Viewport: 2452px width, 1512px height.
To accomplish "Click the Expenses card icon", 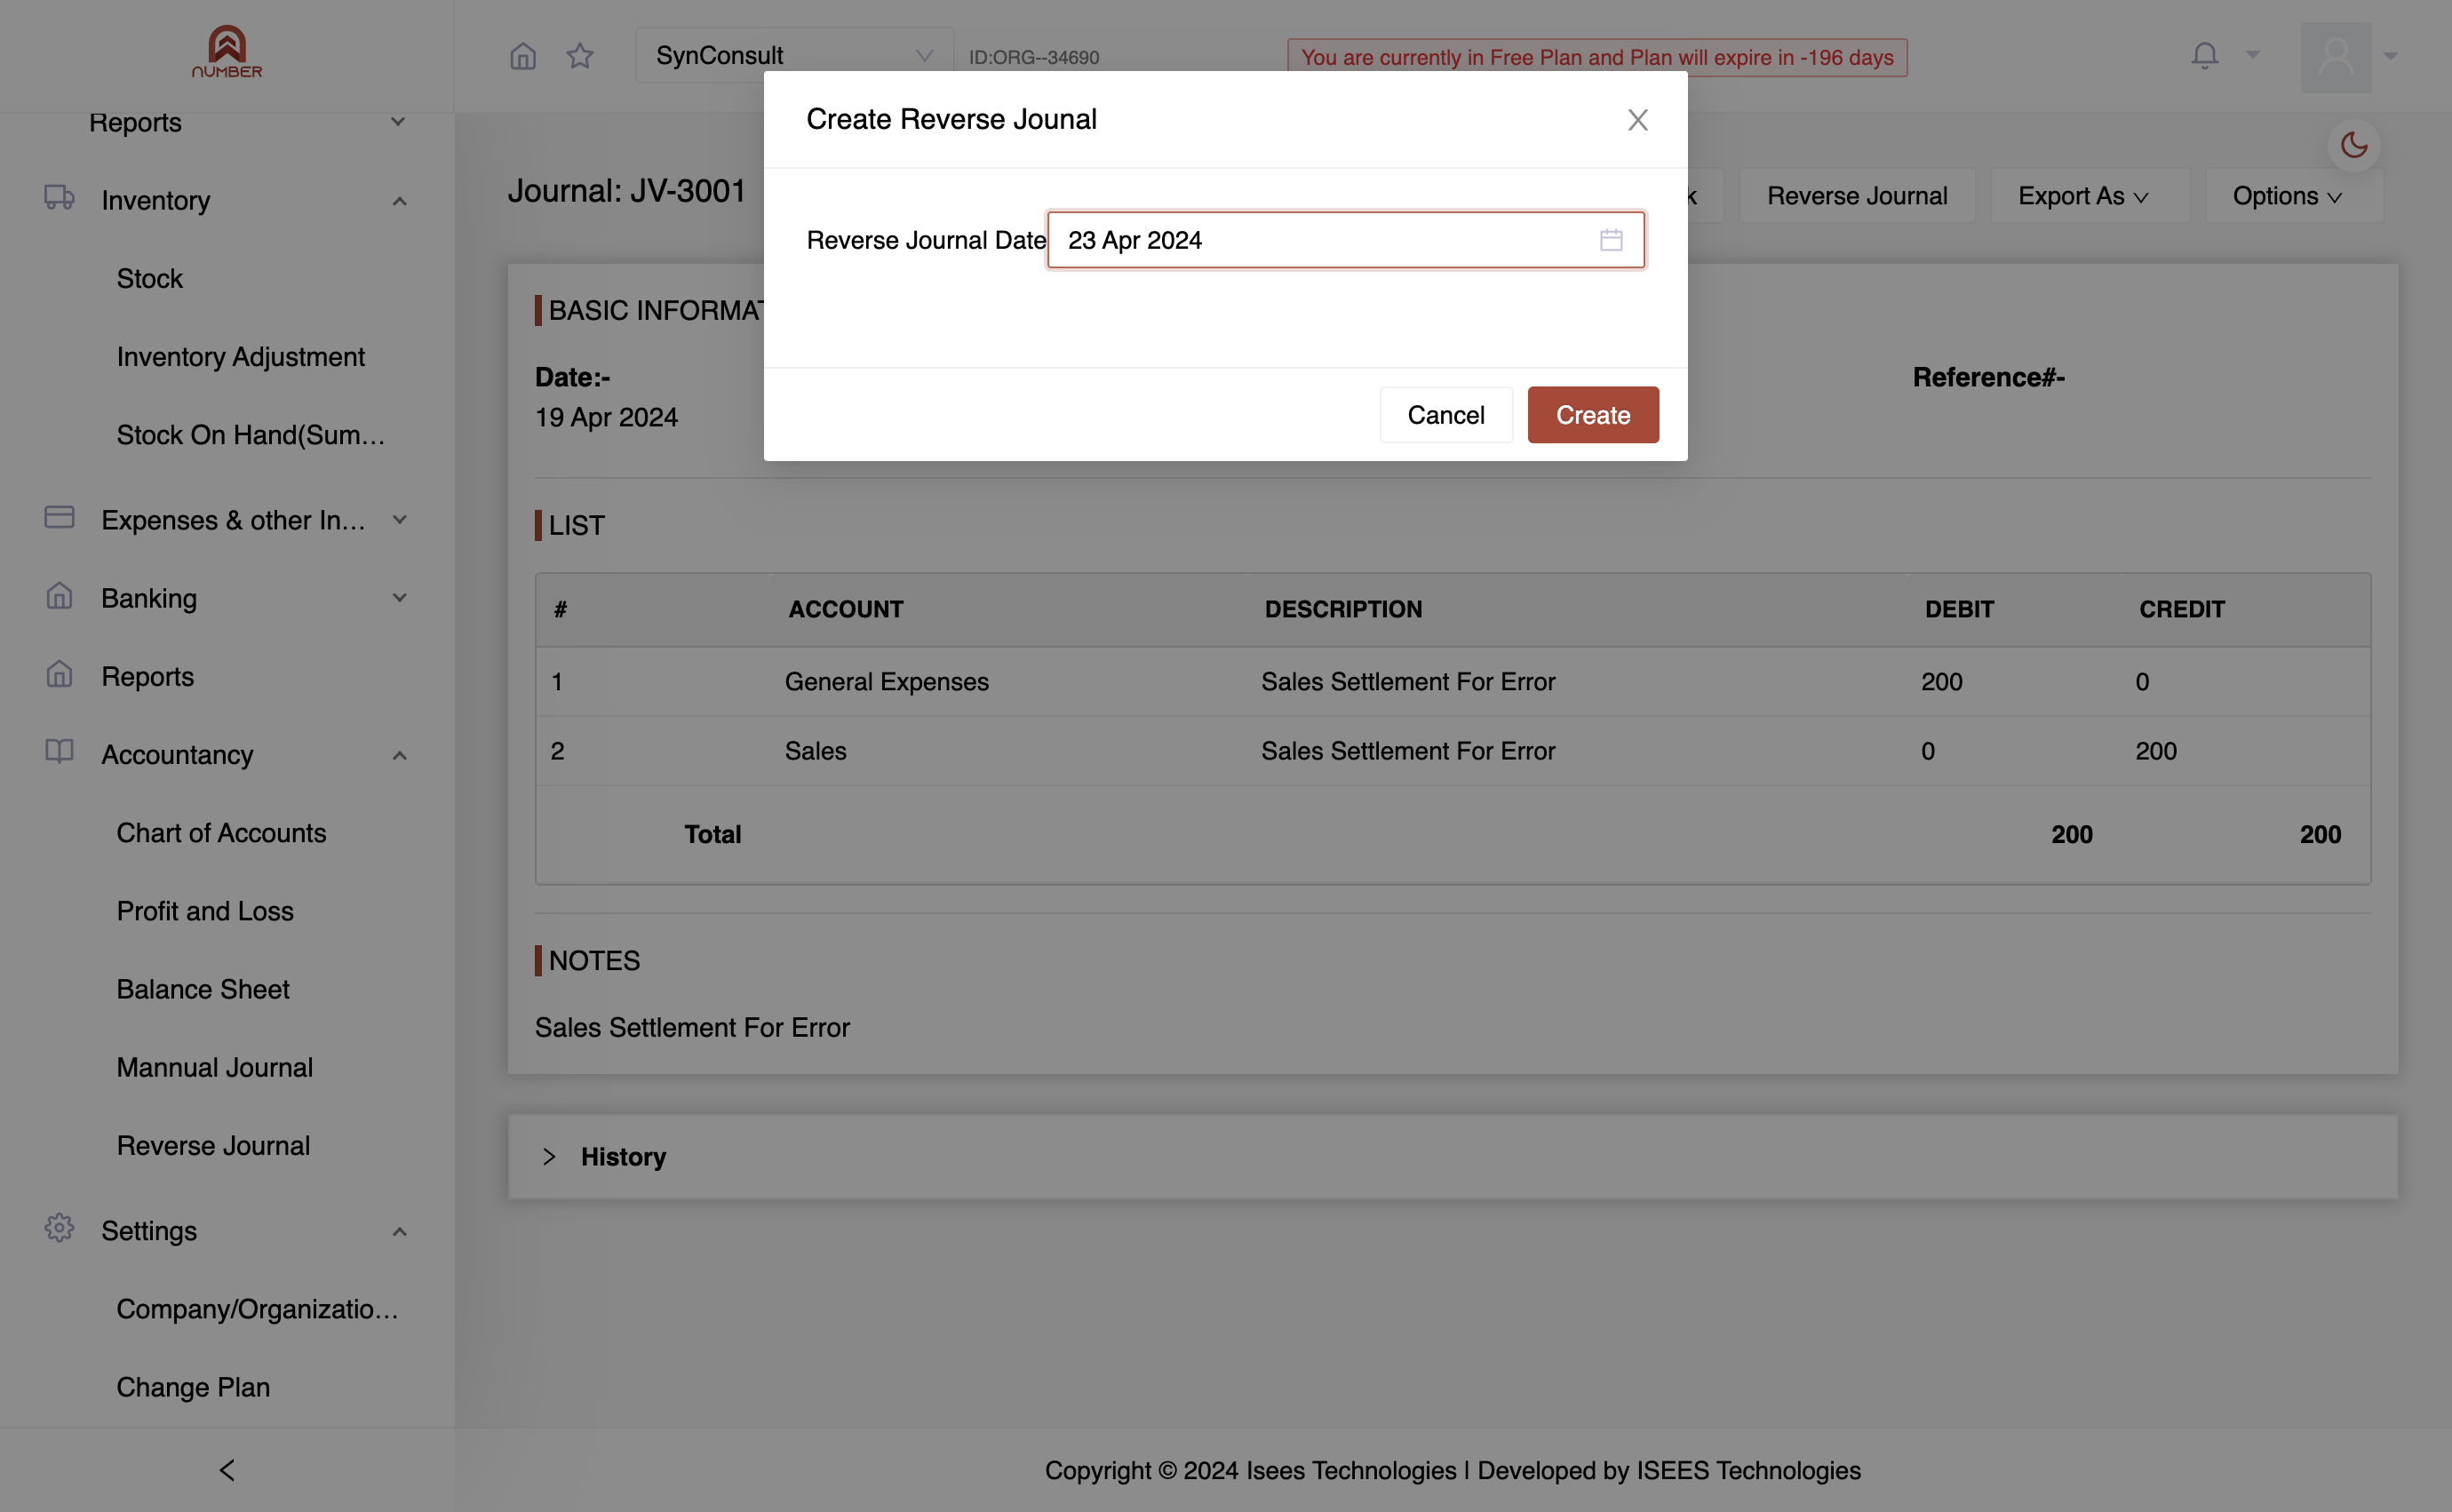I will pos(59,517).
